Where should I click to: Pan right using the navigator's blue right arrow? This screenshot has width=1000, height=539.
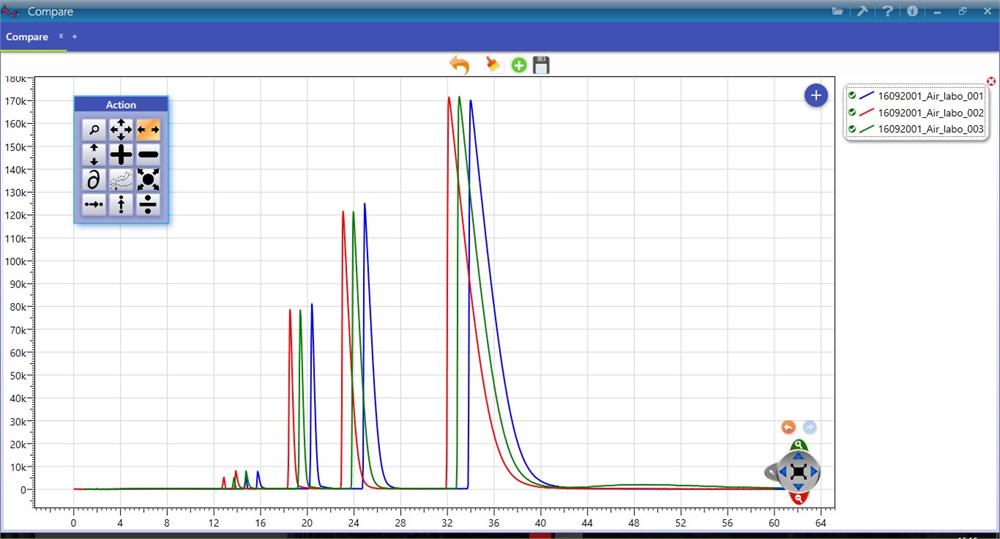coord(815,471)
